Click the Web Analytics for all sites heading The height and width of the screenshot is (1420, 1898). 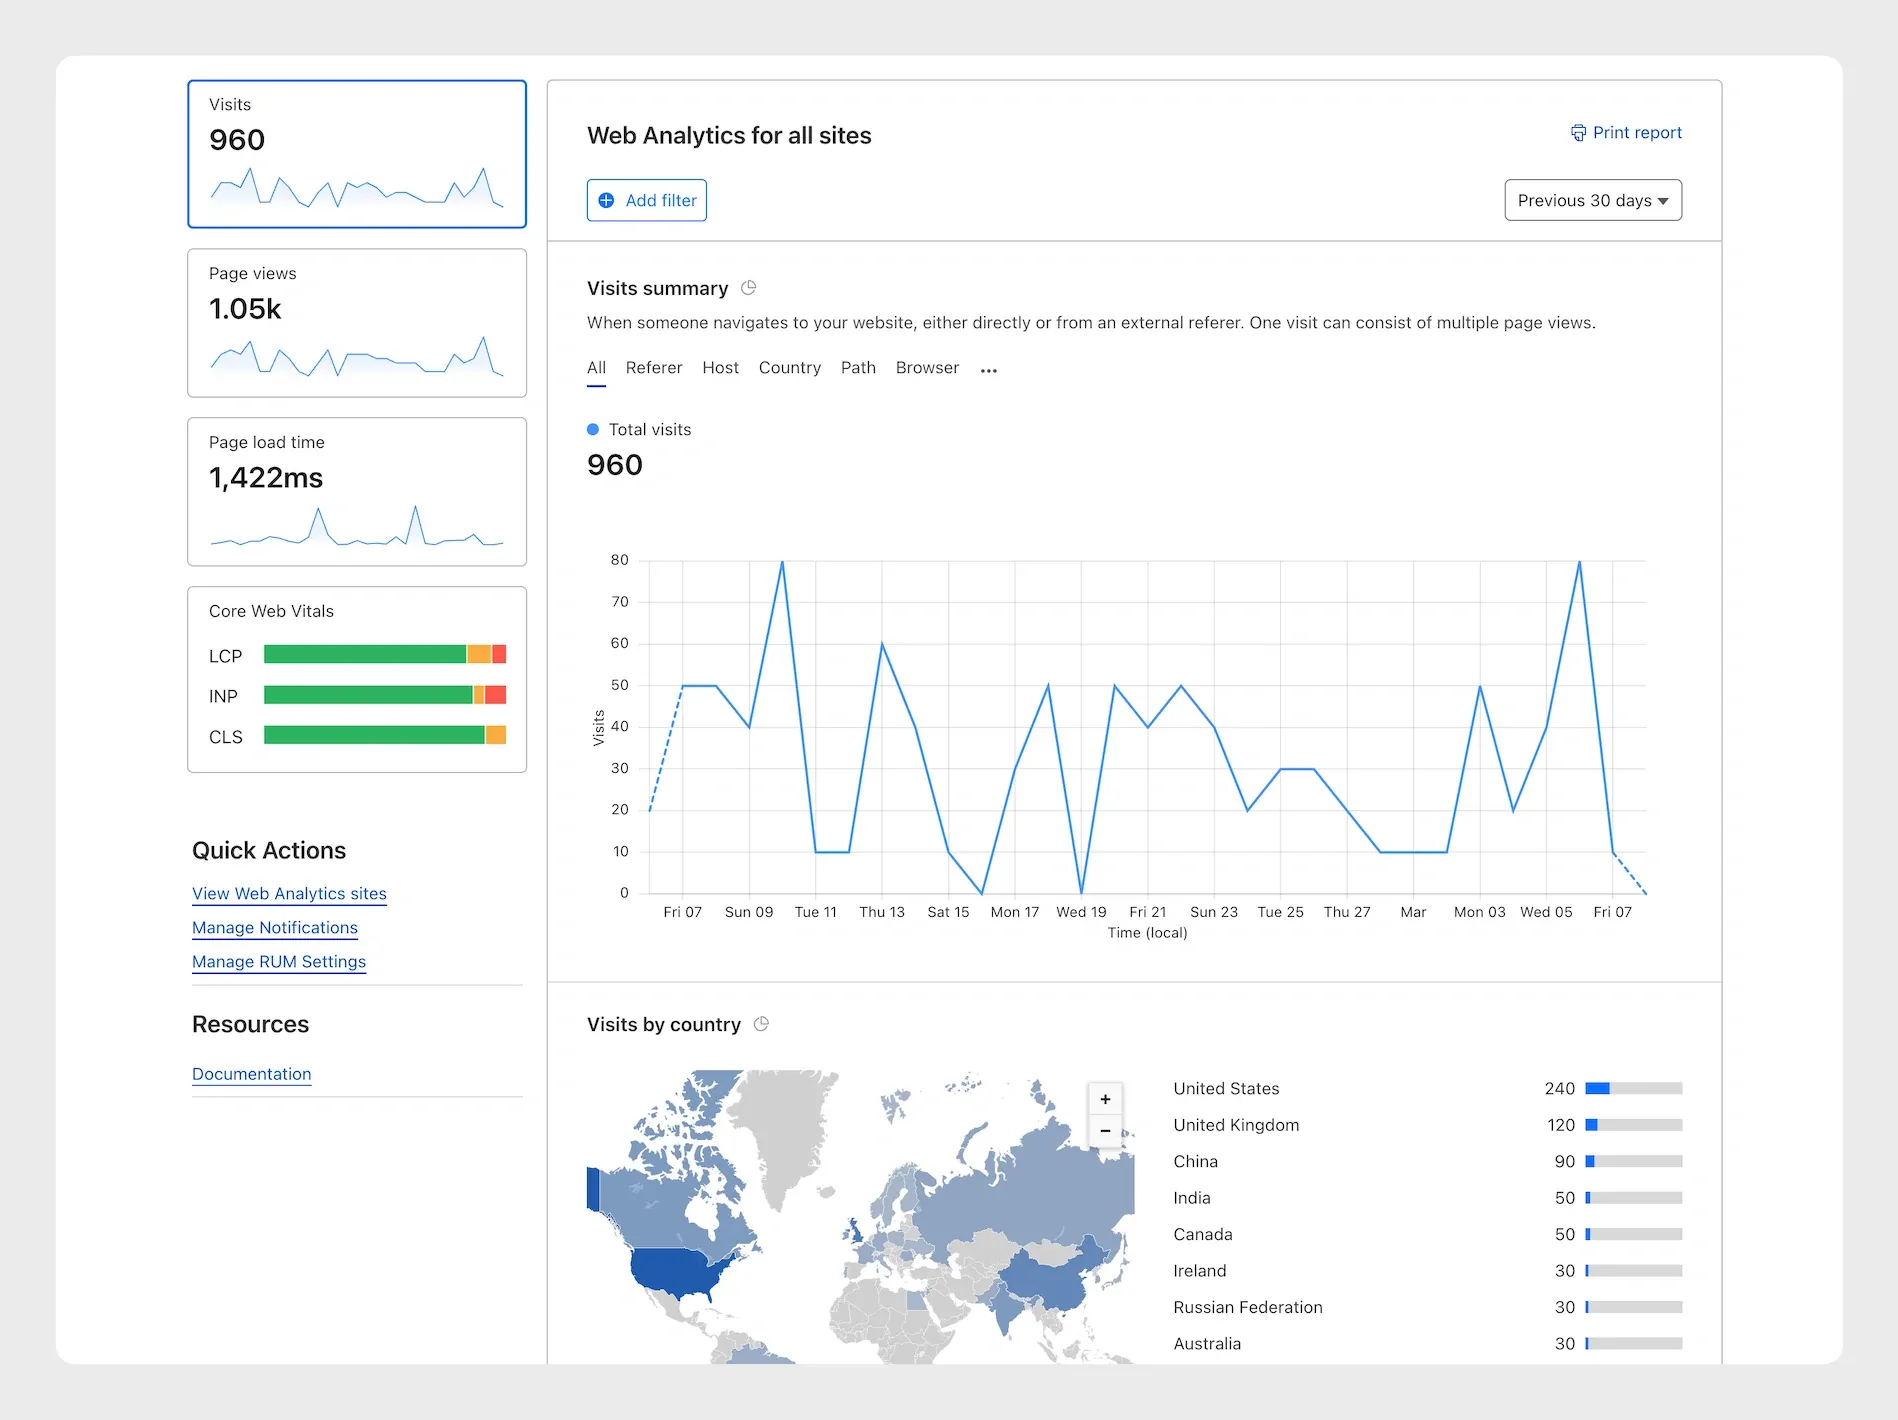[x=729, y=135]
